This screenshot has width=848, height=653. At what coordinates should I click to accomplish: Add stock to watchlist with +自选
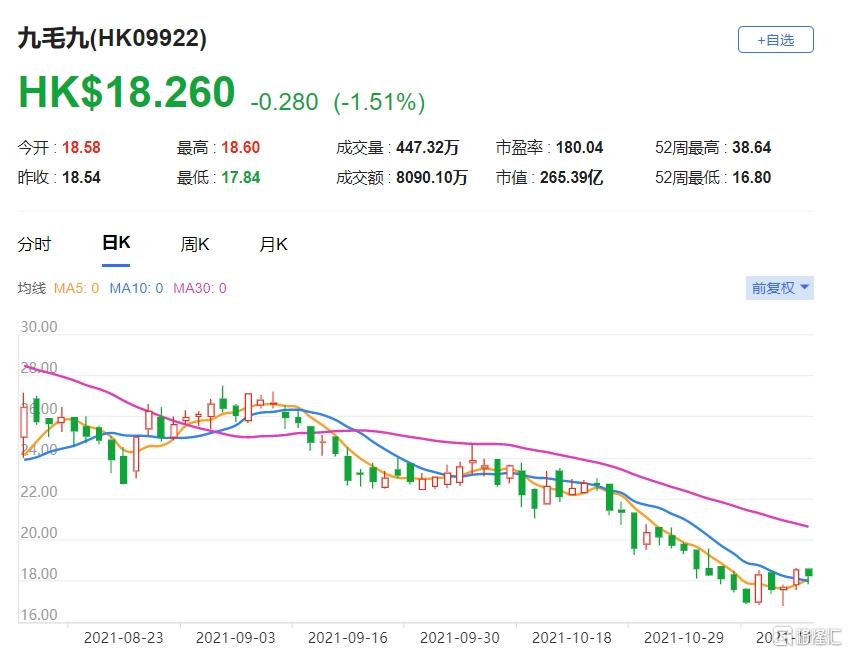click(x=775, y=40)
